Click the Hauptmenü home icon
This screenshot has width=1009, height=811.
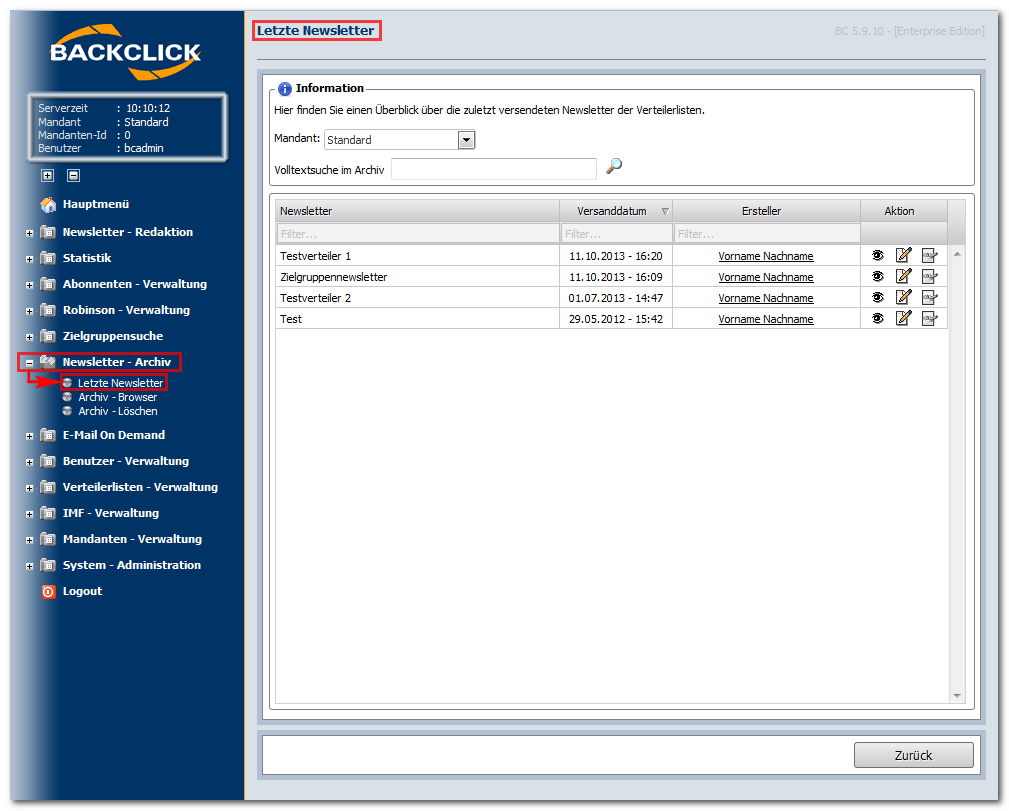(x=48, y=204)
